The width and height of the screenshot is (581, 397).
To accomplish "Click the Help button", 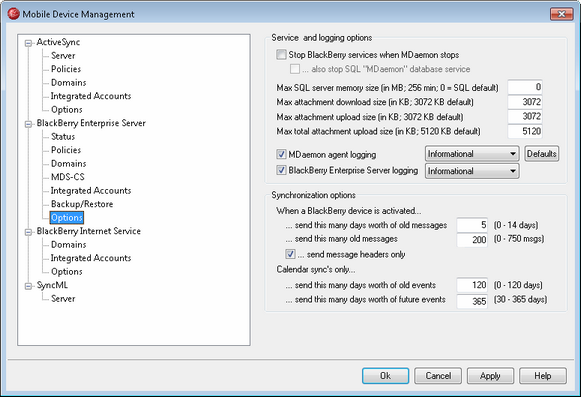I will coord(542,376).
